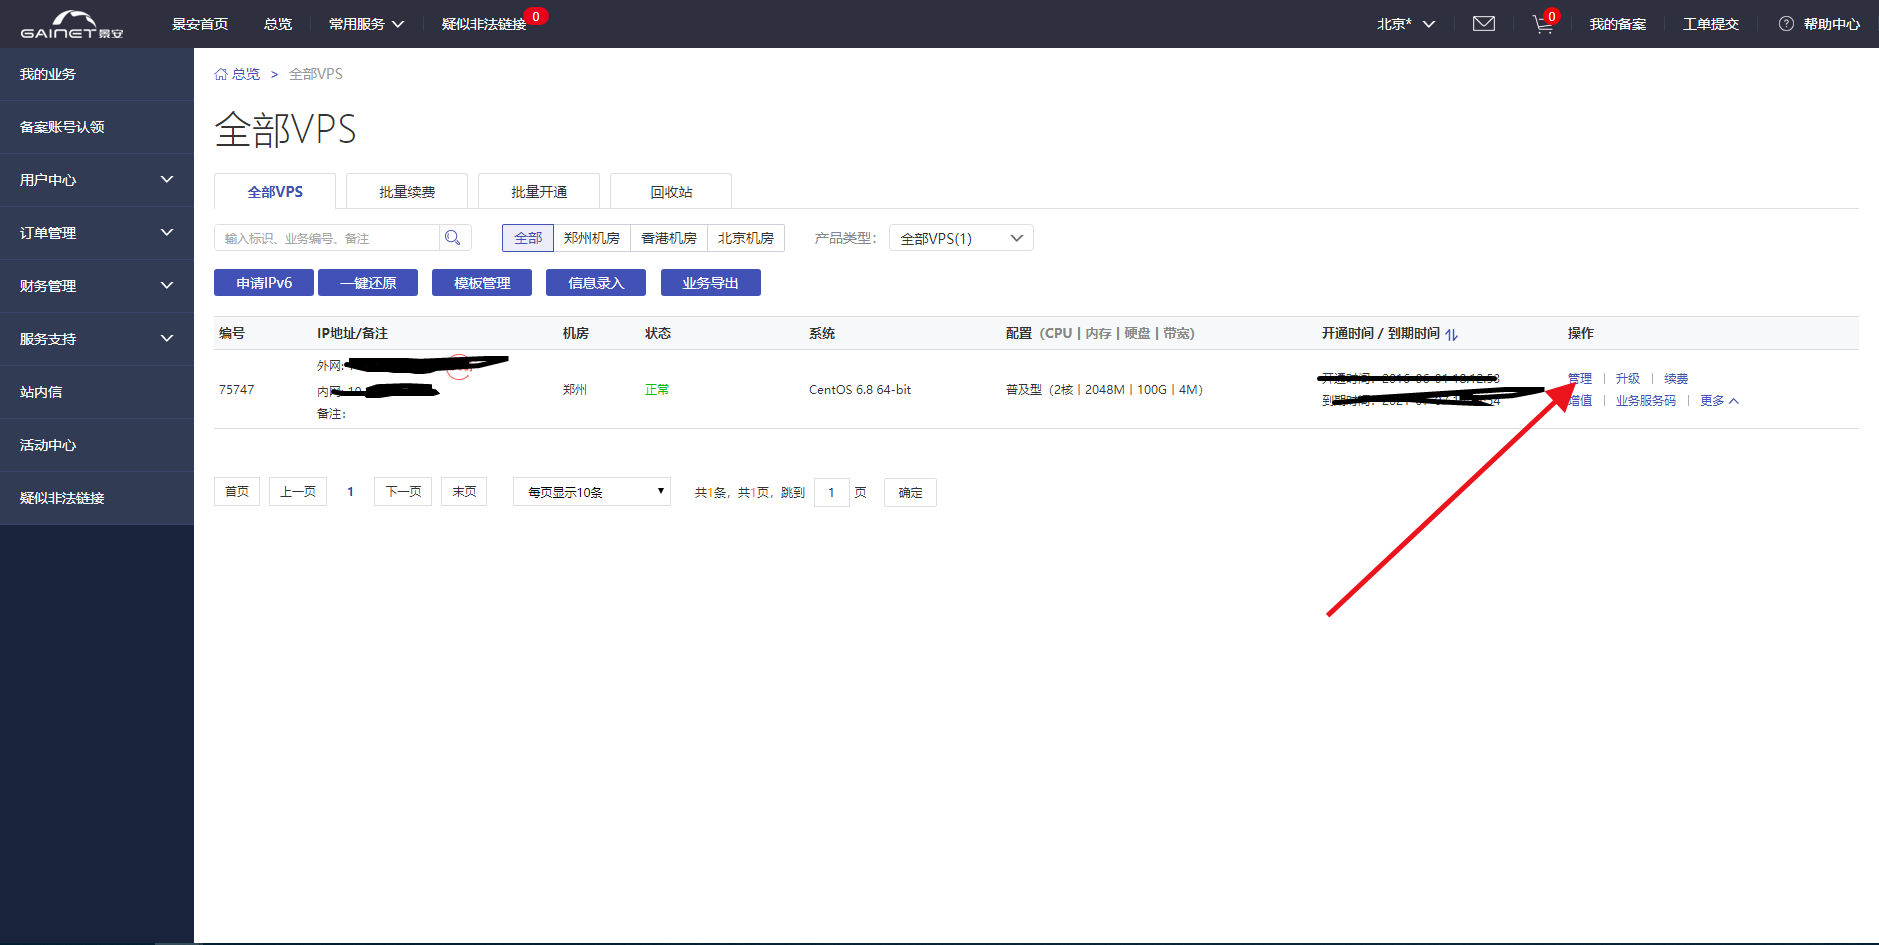The height and width of the screenshot is (945, 1879).
Task: Go to 上一页
Action: click(298, 492)
